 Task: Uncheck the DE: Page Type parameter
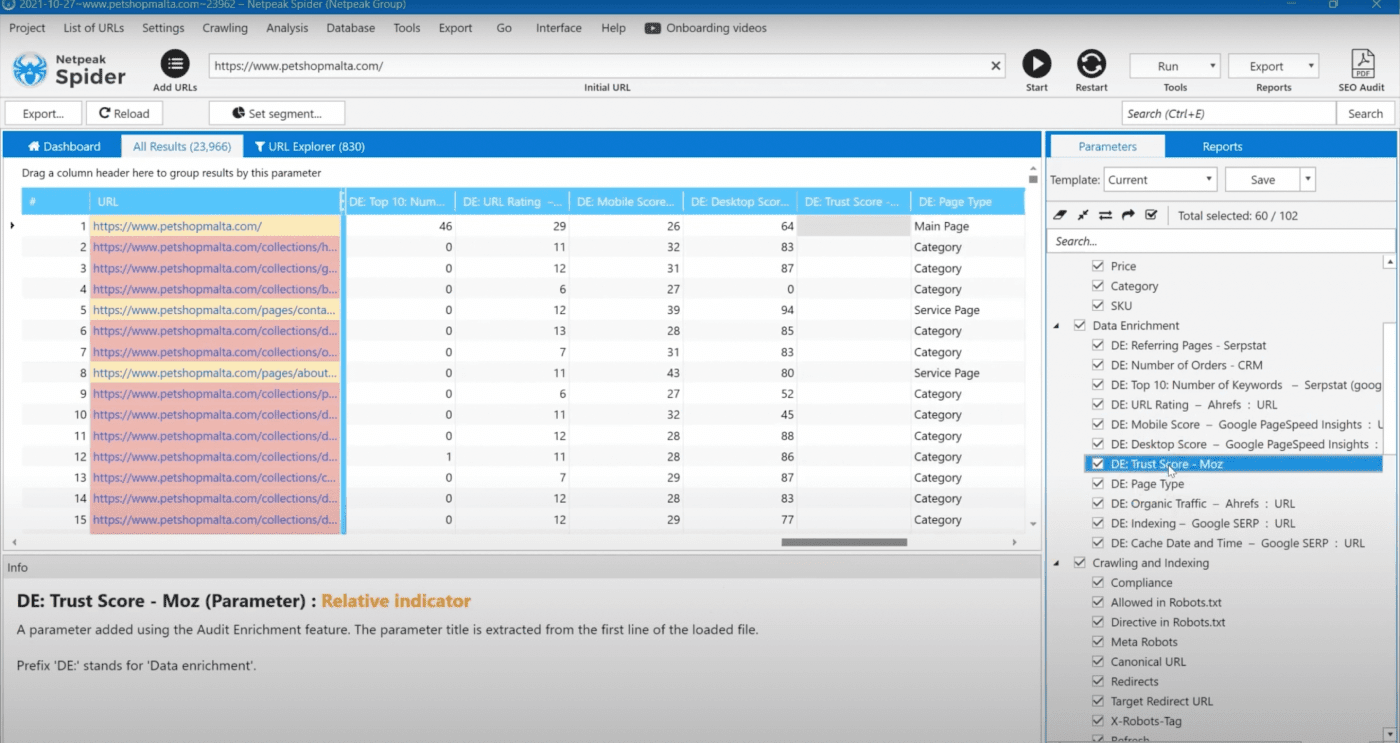[1098, 484]
